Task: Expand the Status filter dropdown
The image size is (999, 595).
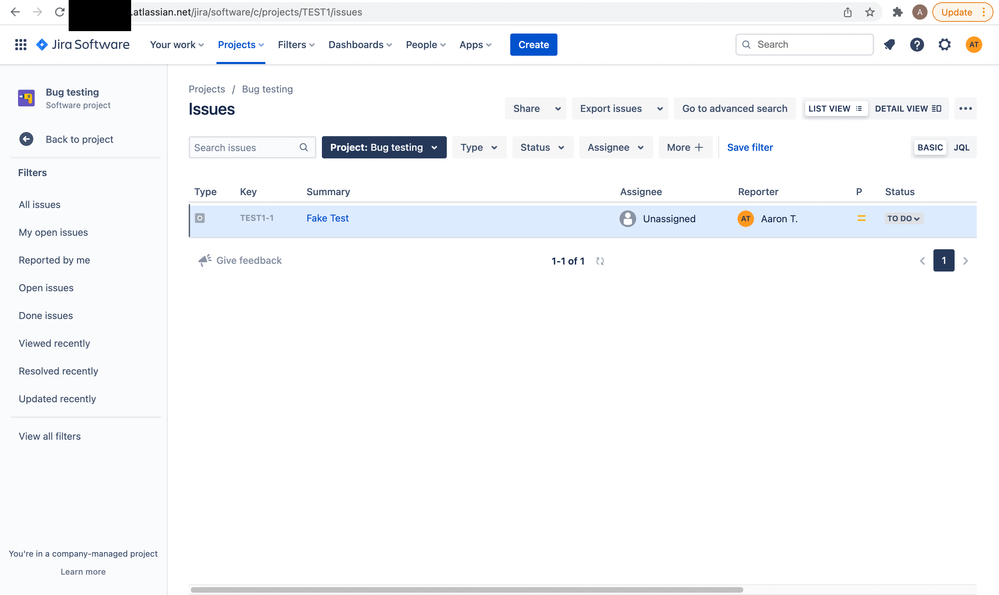Action: point(543,147)
